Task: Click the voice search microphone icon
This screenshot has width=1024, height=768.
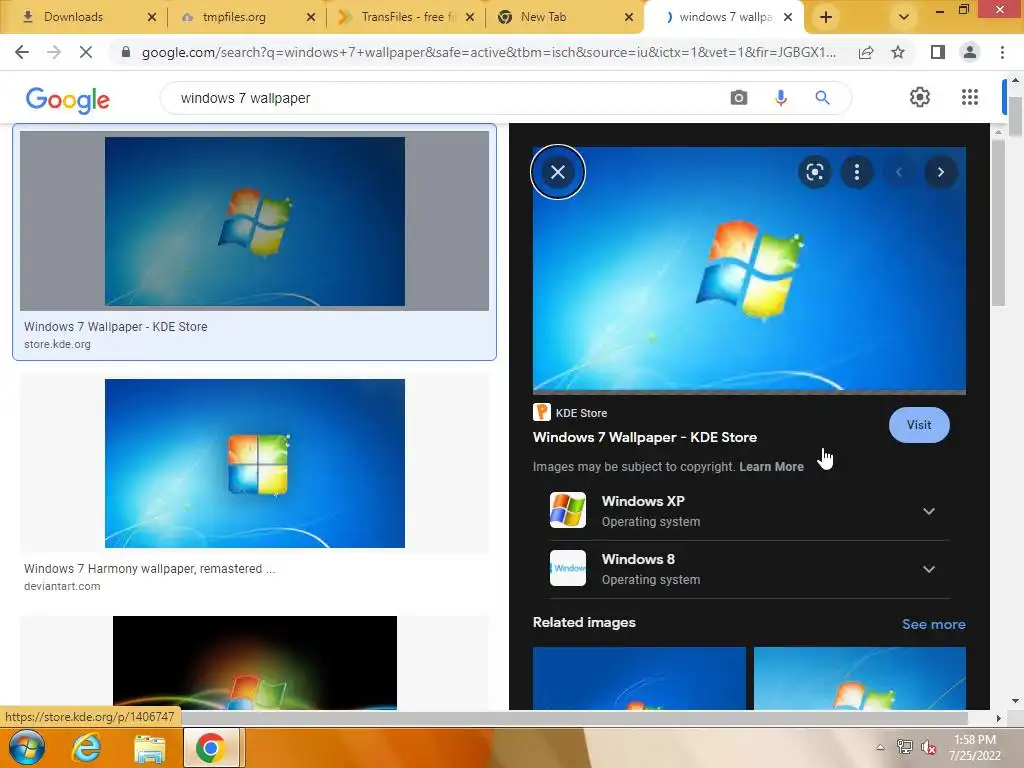Action: [x=780, y=98]
